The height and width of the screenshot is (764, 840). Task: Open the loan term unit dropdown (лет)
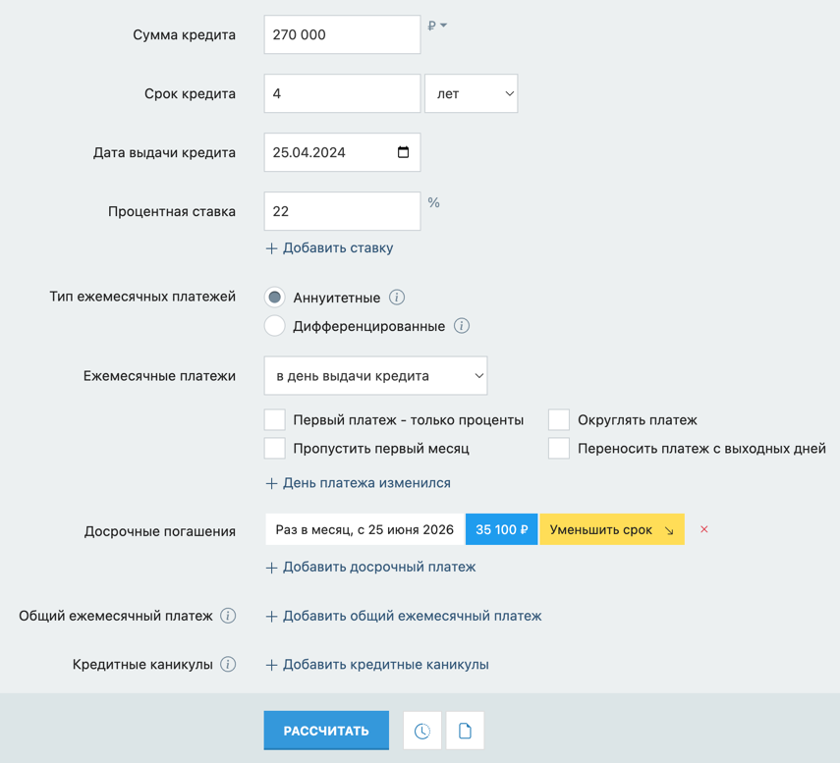(x=471, y=94)
